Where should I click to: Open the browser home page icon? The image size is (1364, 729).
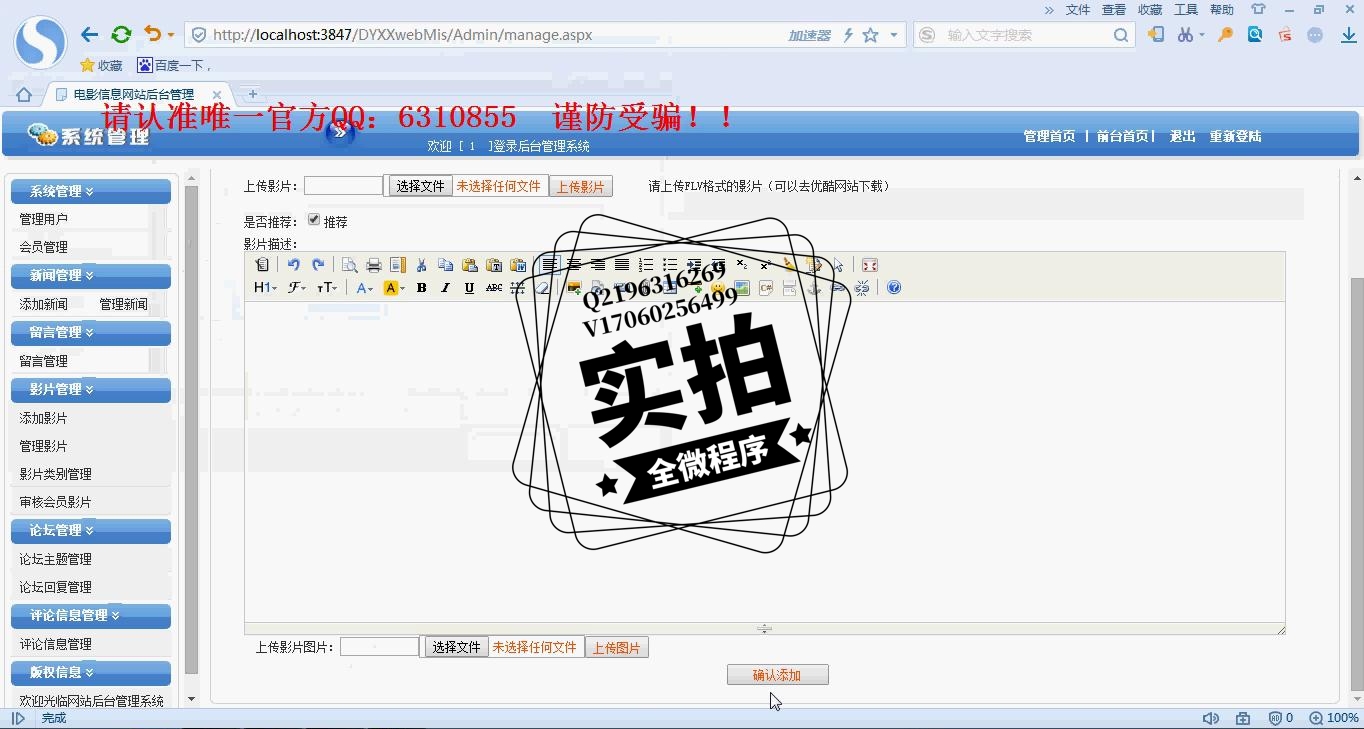coord(24,95)
